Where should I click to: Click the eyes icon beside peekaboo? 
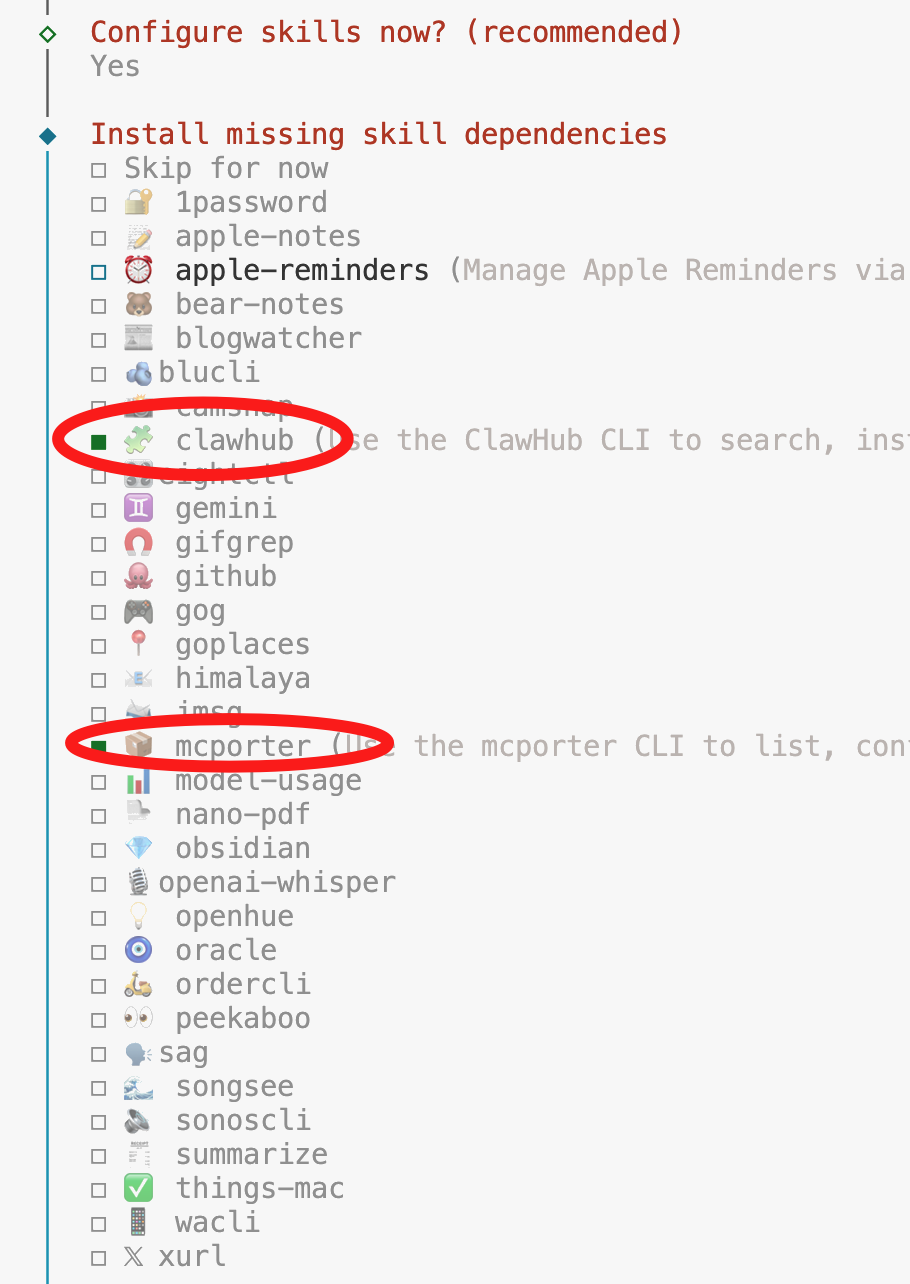point(138,1019)
